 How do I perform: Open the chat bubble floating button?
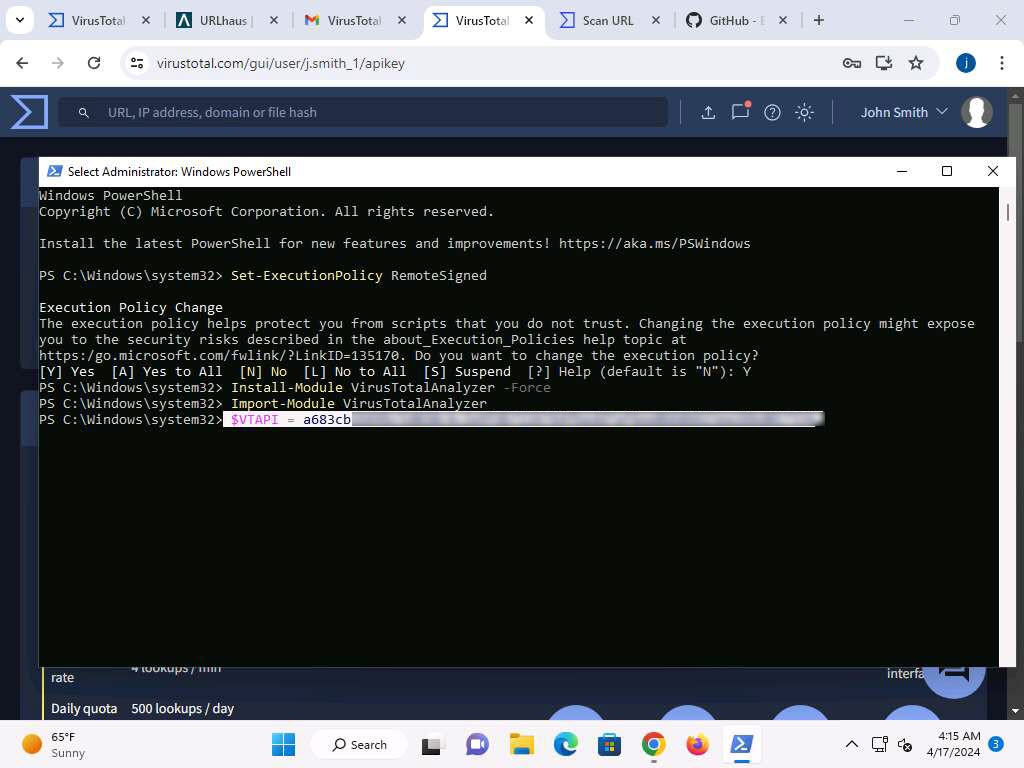pos(954,676)
